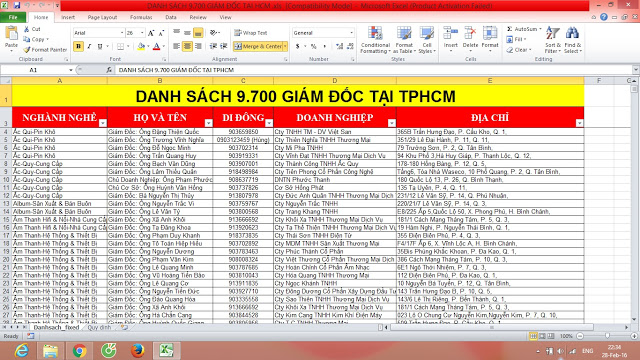Switch to the Review tab
Viewport: 640px width, 360px height.
(x=198, y=17)
